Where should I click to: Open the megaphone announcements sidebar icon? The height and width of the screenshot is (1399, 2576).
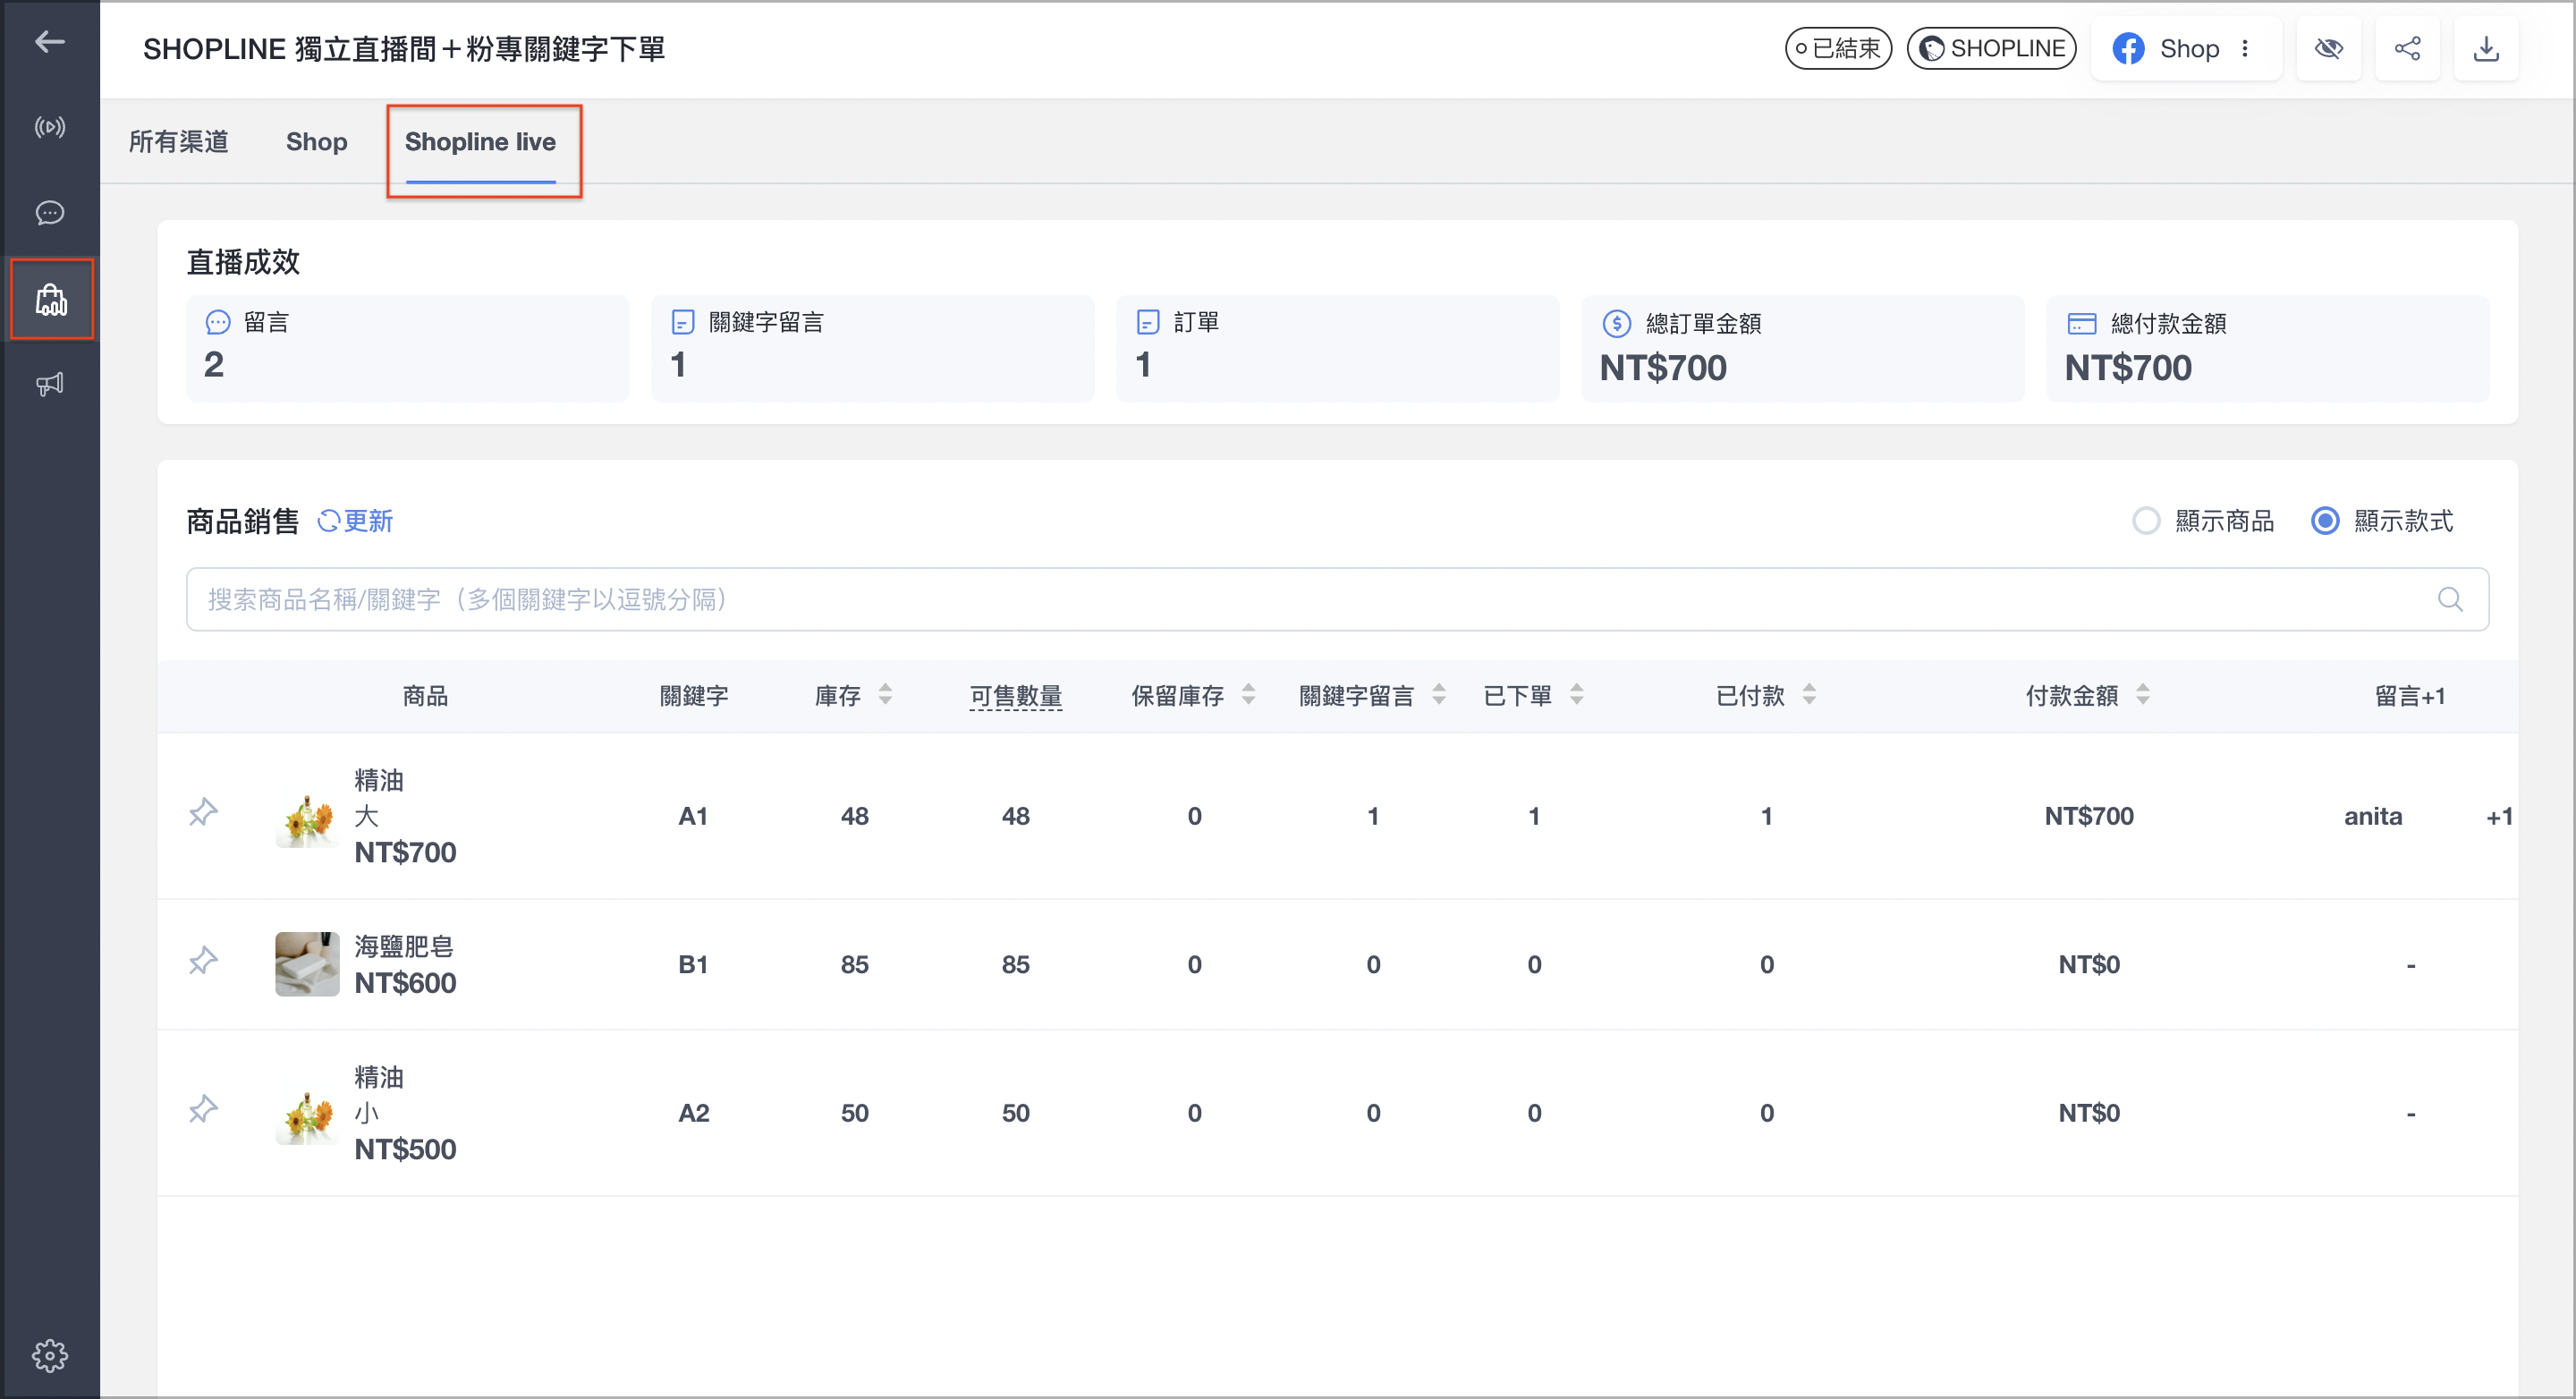click(x=50, y=384)
